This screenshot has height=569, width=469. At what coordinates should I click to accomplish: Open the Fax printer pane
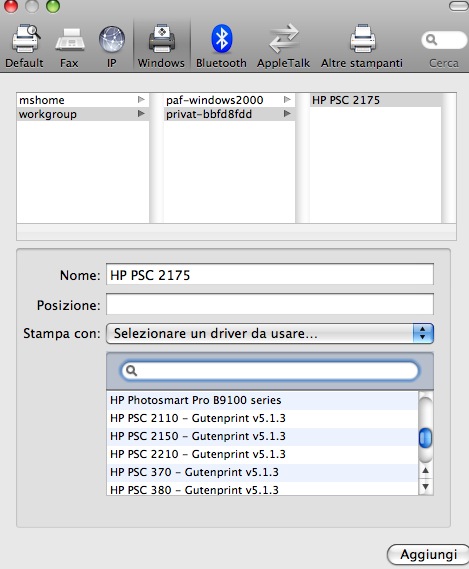69,40
